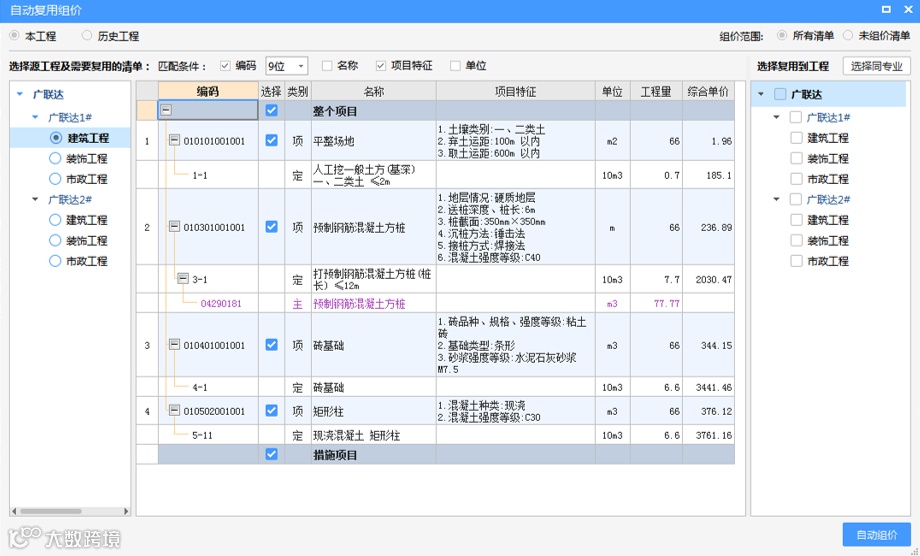Uncheck the 整个项目 selection checkbox
This screenshot has width=920, height=556.
[x=272, y=110]
